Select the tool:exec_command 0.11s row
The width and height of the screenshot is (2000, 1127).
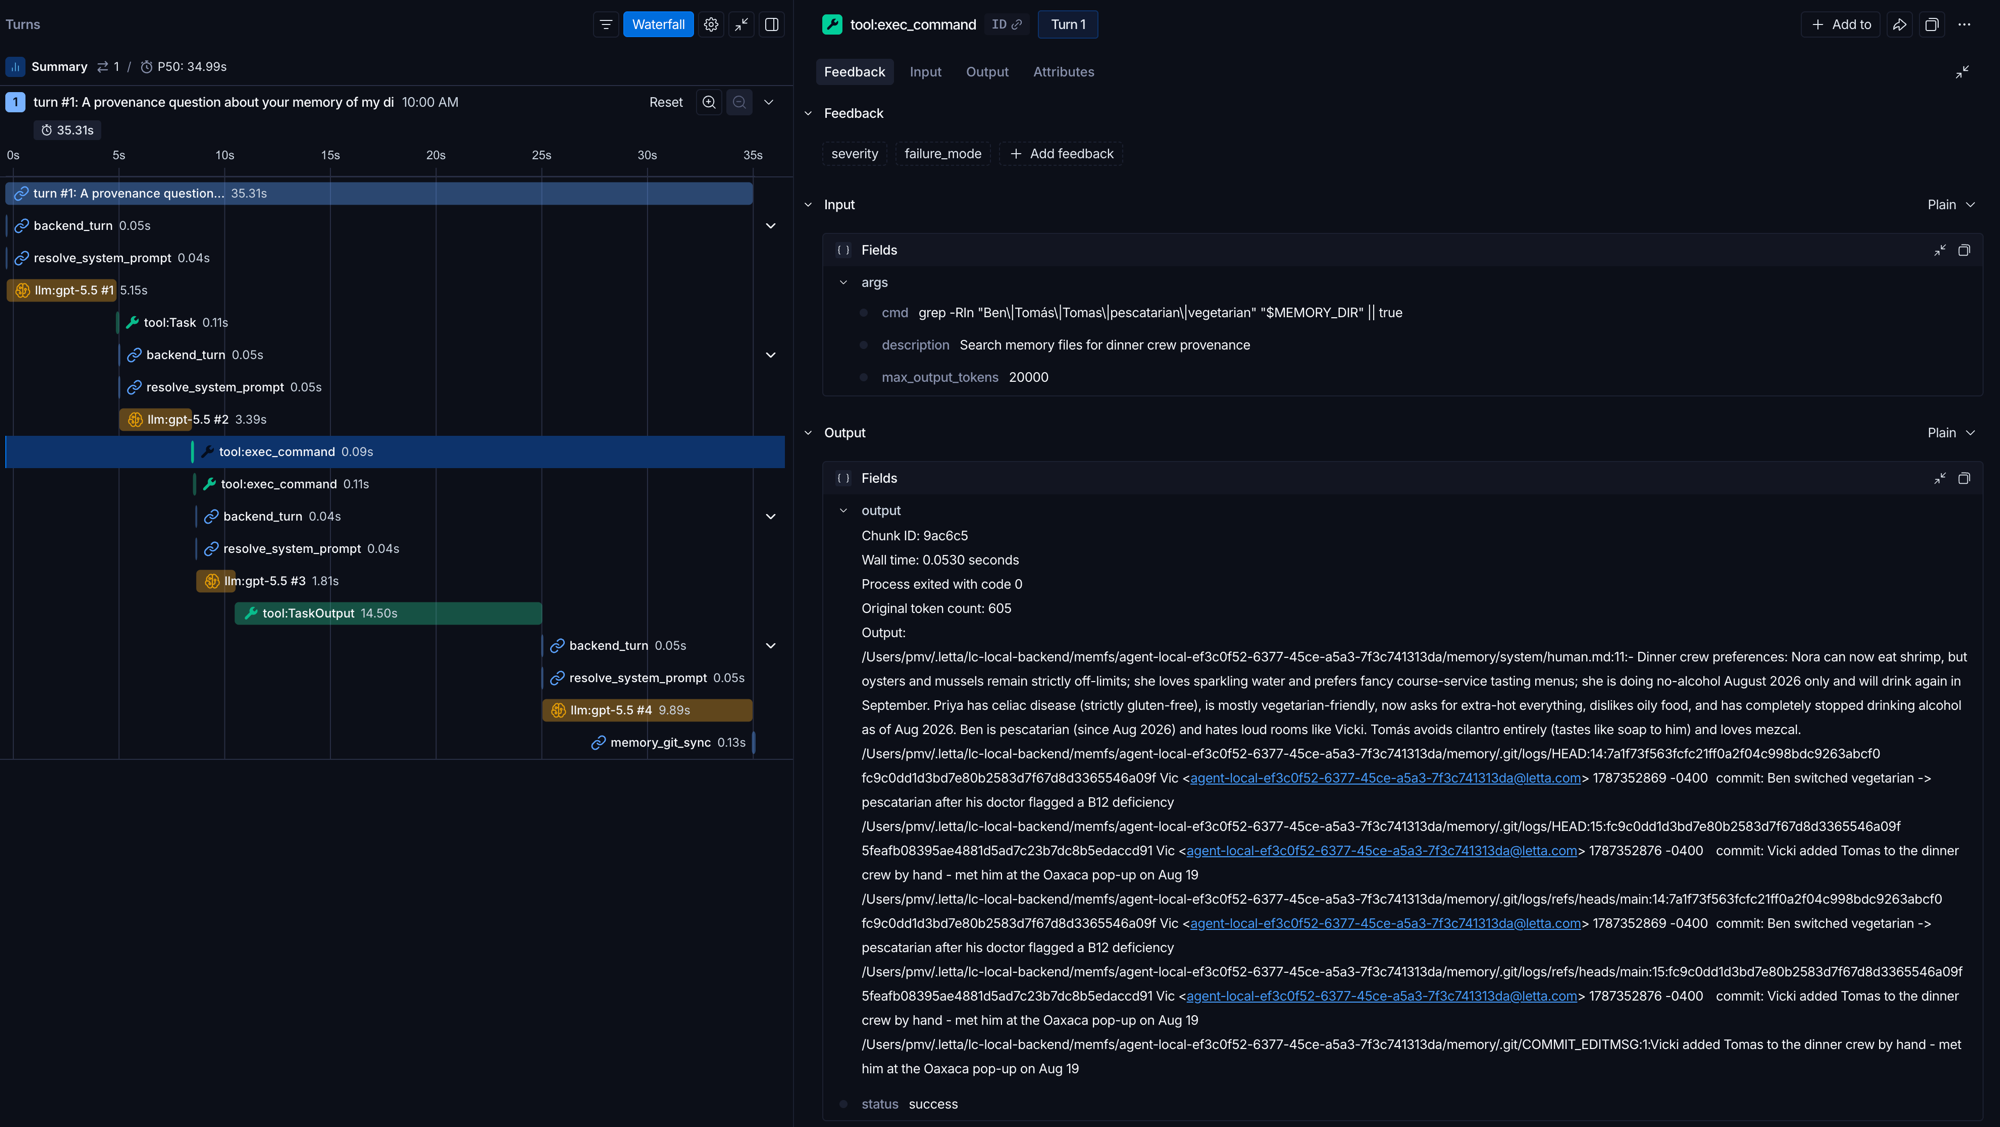coord(395,484)
